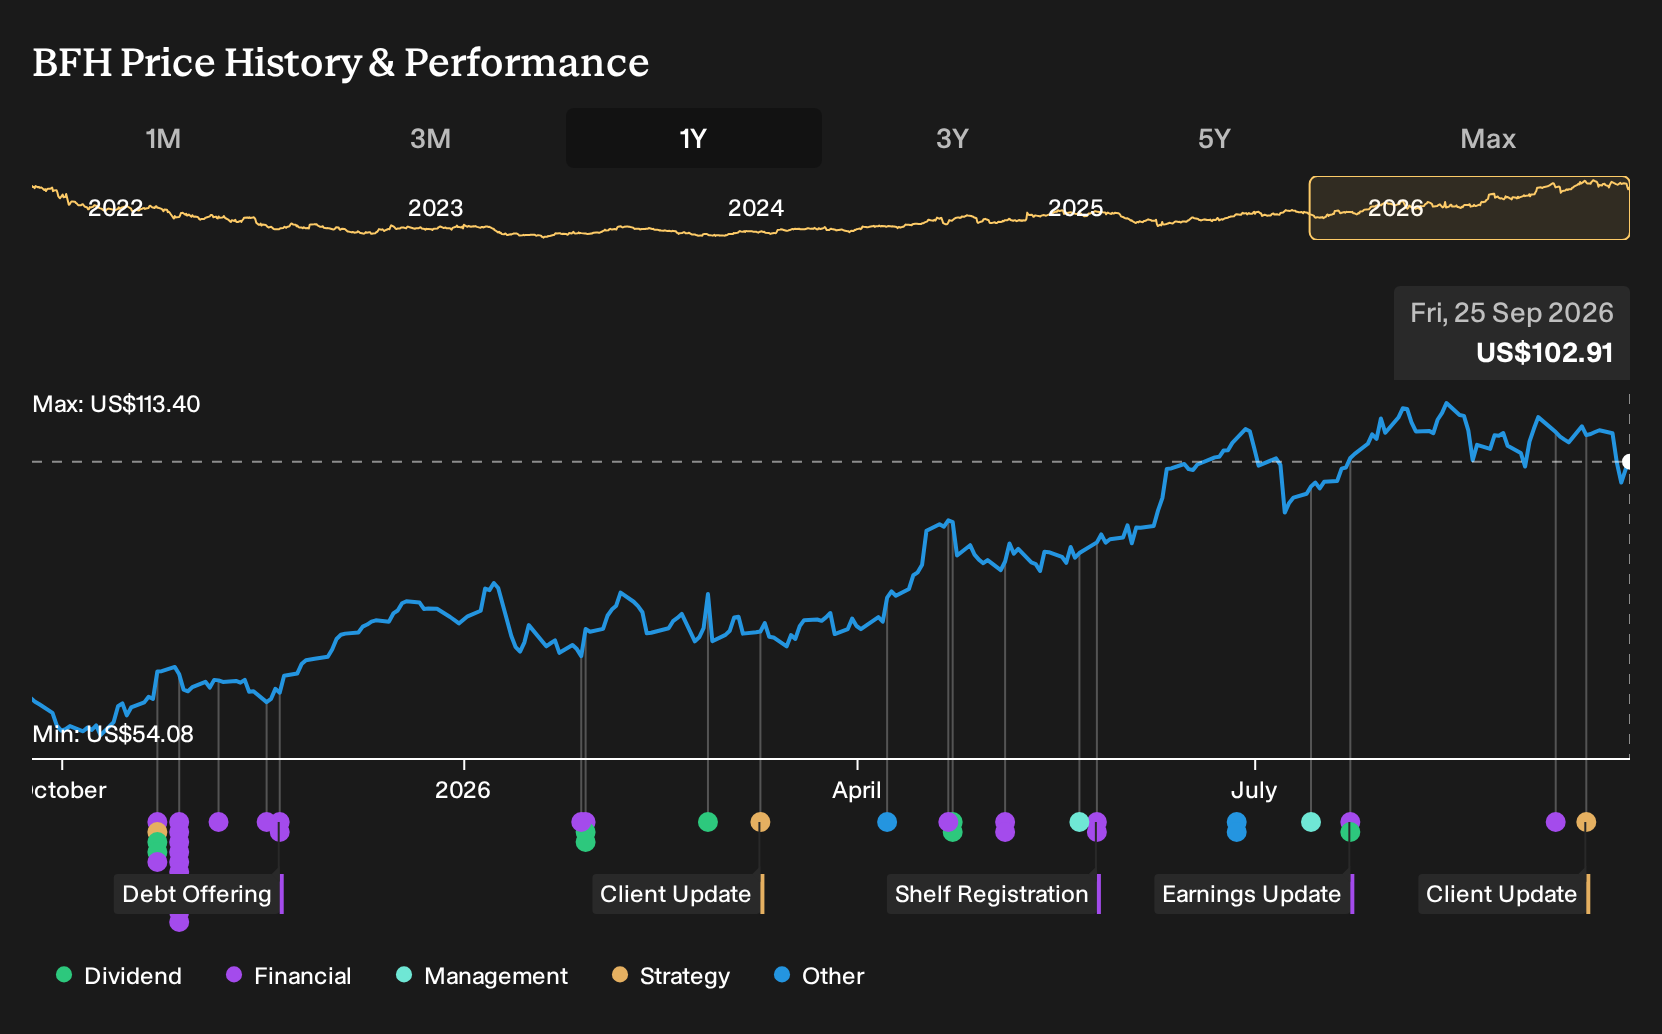Toggle the Management legend filter
Screen dimensions: 1662x1034
coord(482,976)
